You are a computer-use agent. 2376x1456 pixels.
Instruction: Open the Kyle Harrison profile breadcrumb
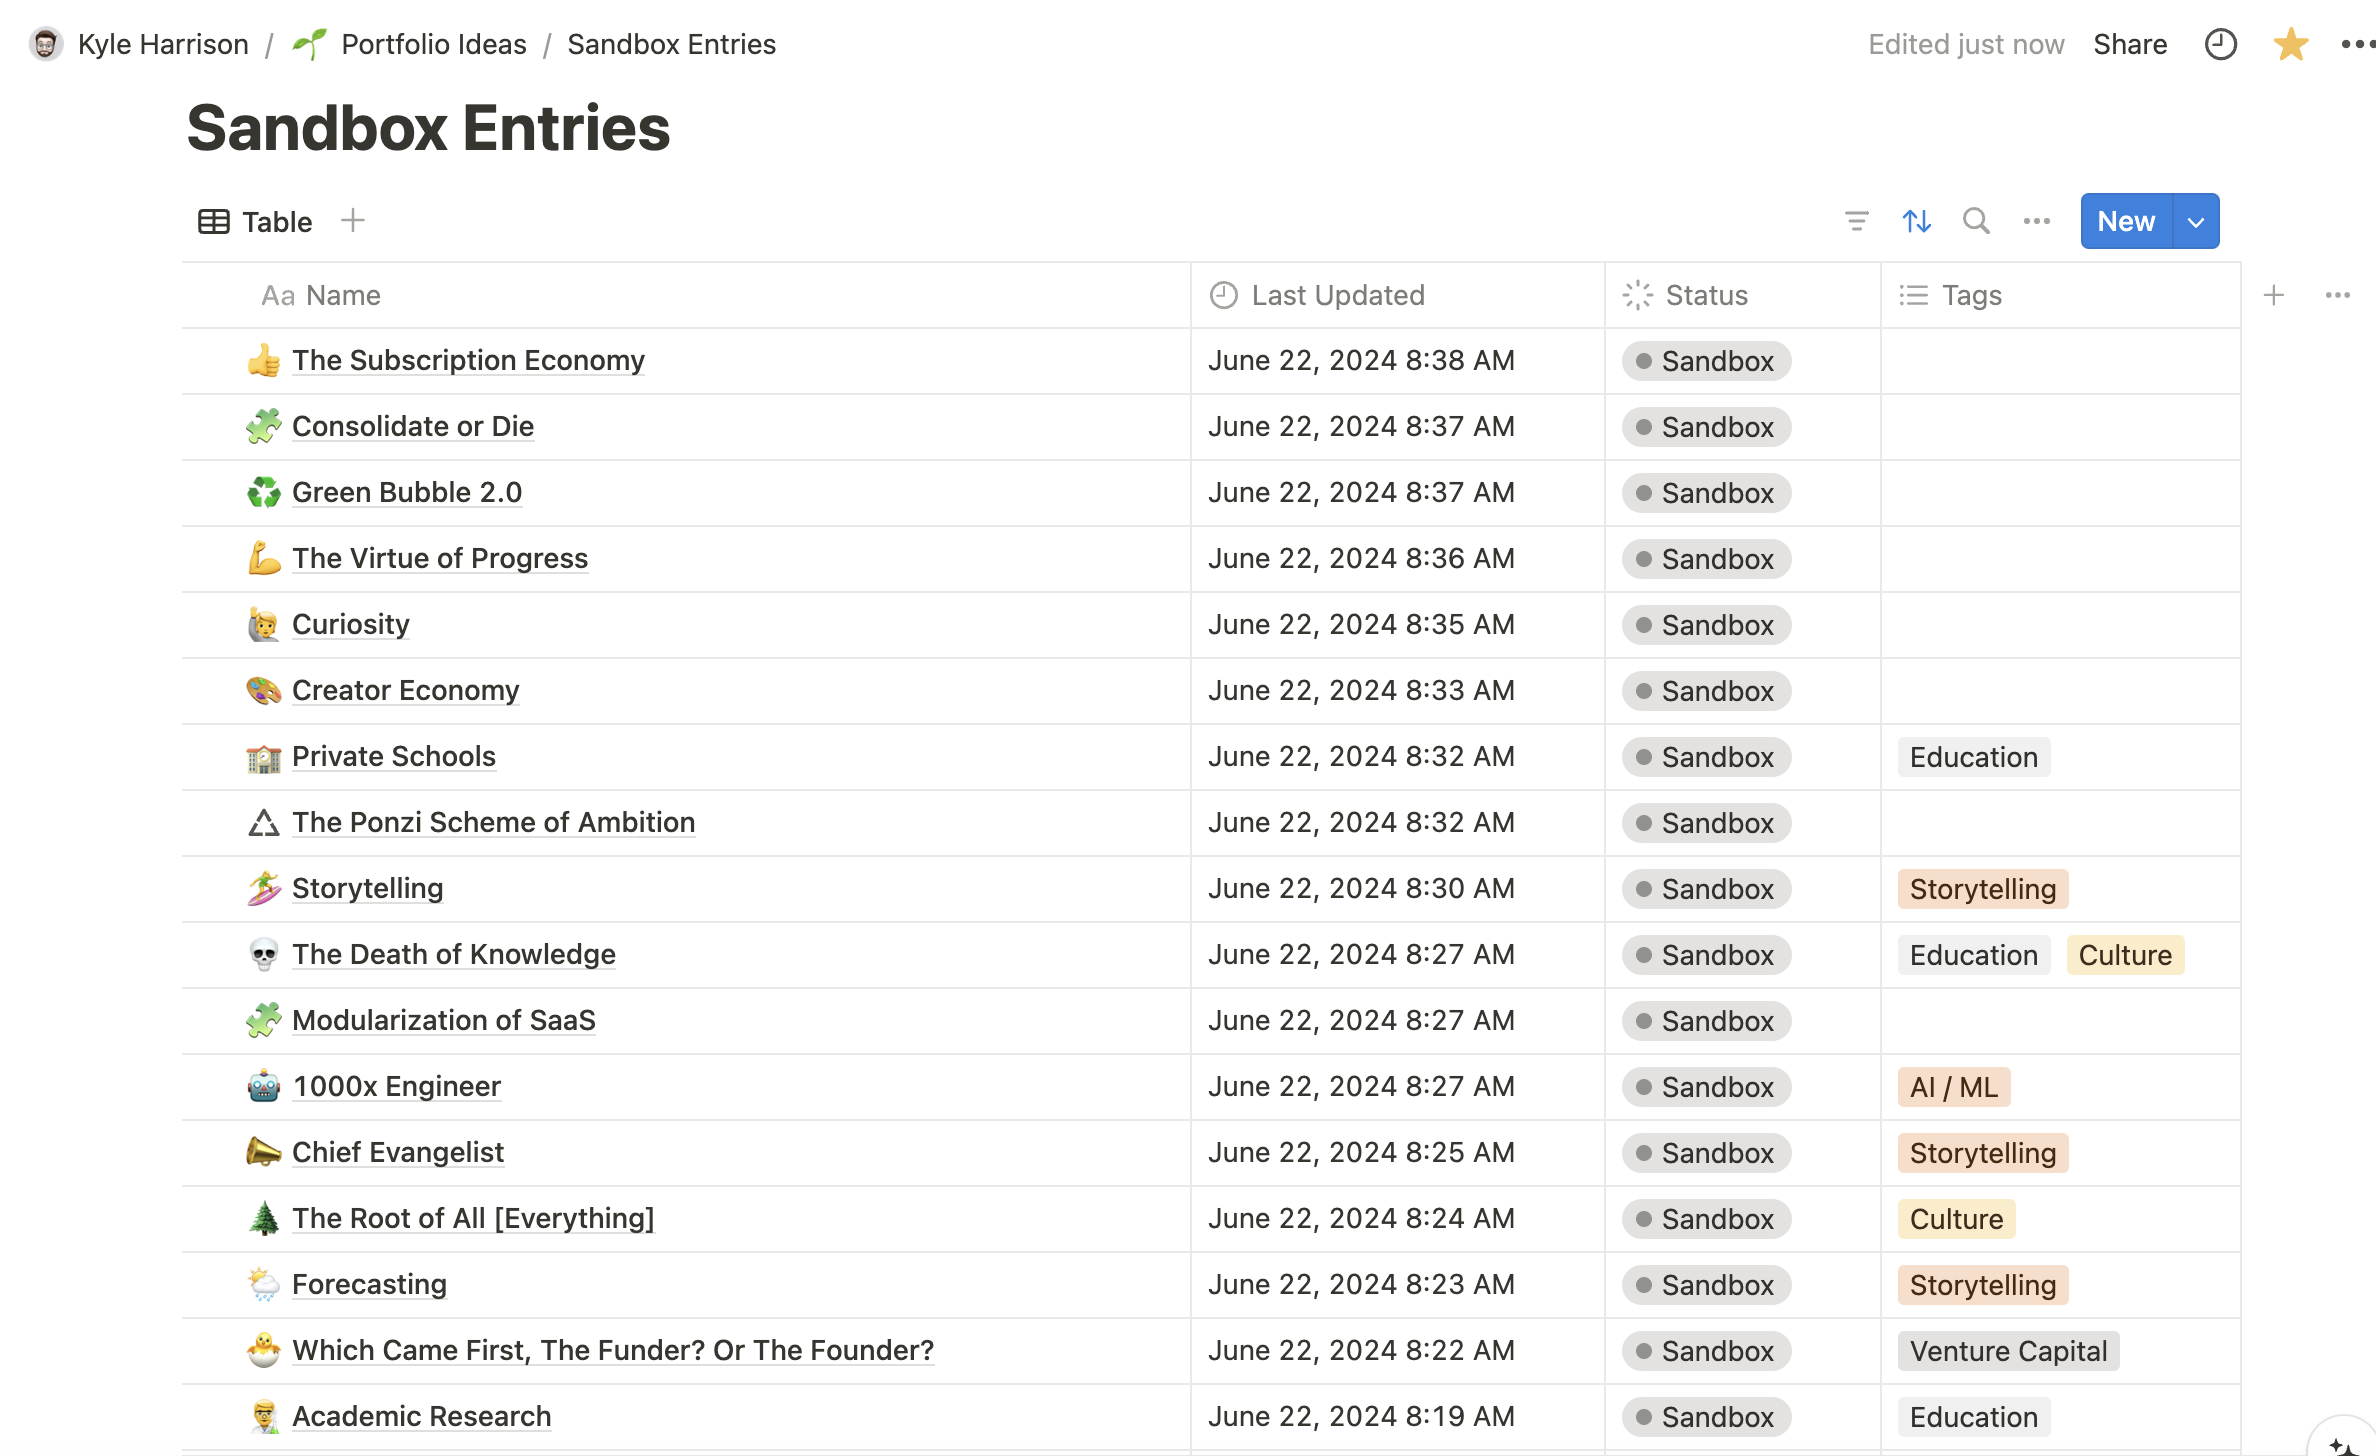[163, 44]
